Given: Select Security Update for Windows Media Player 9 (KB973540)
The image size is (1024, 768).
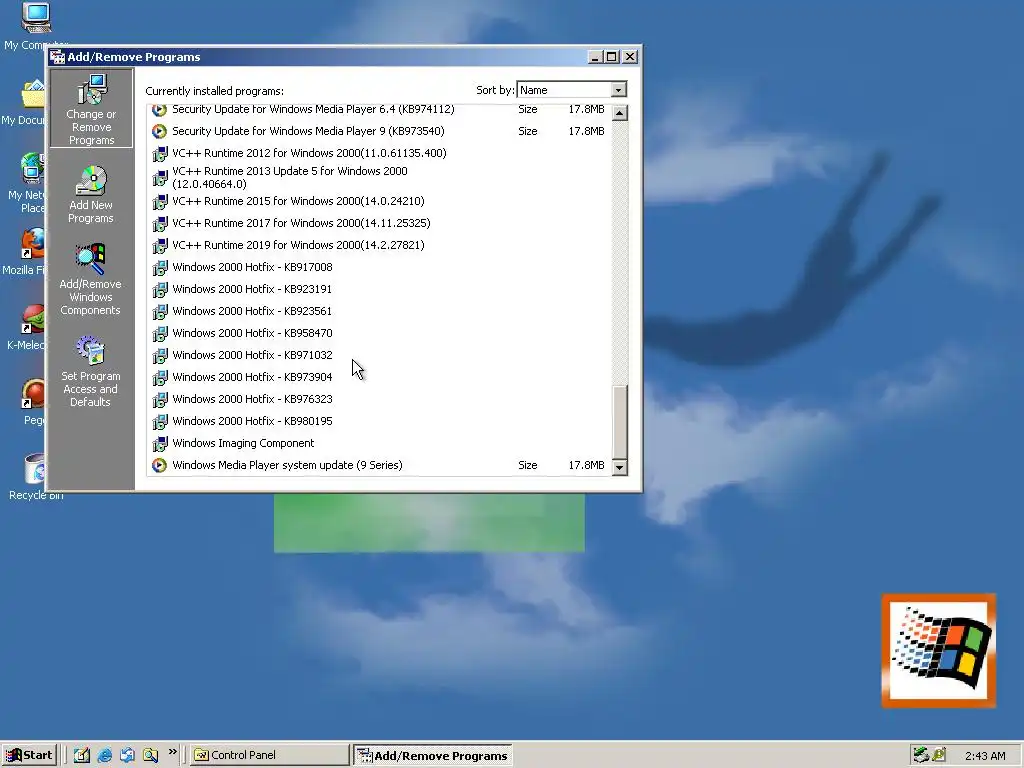Looking at the screenshot, I should [x=379, y=131].
